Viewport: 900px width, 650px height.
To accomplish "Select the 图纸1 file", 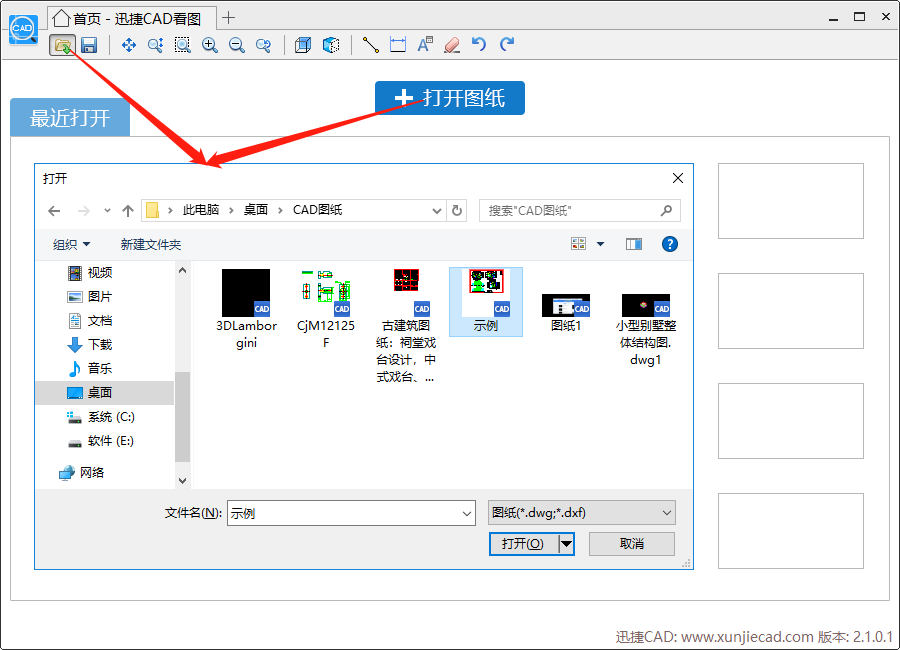I will pyautogui.click(x=566, y=313).
